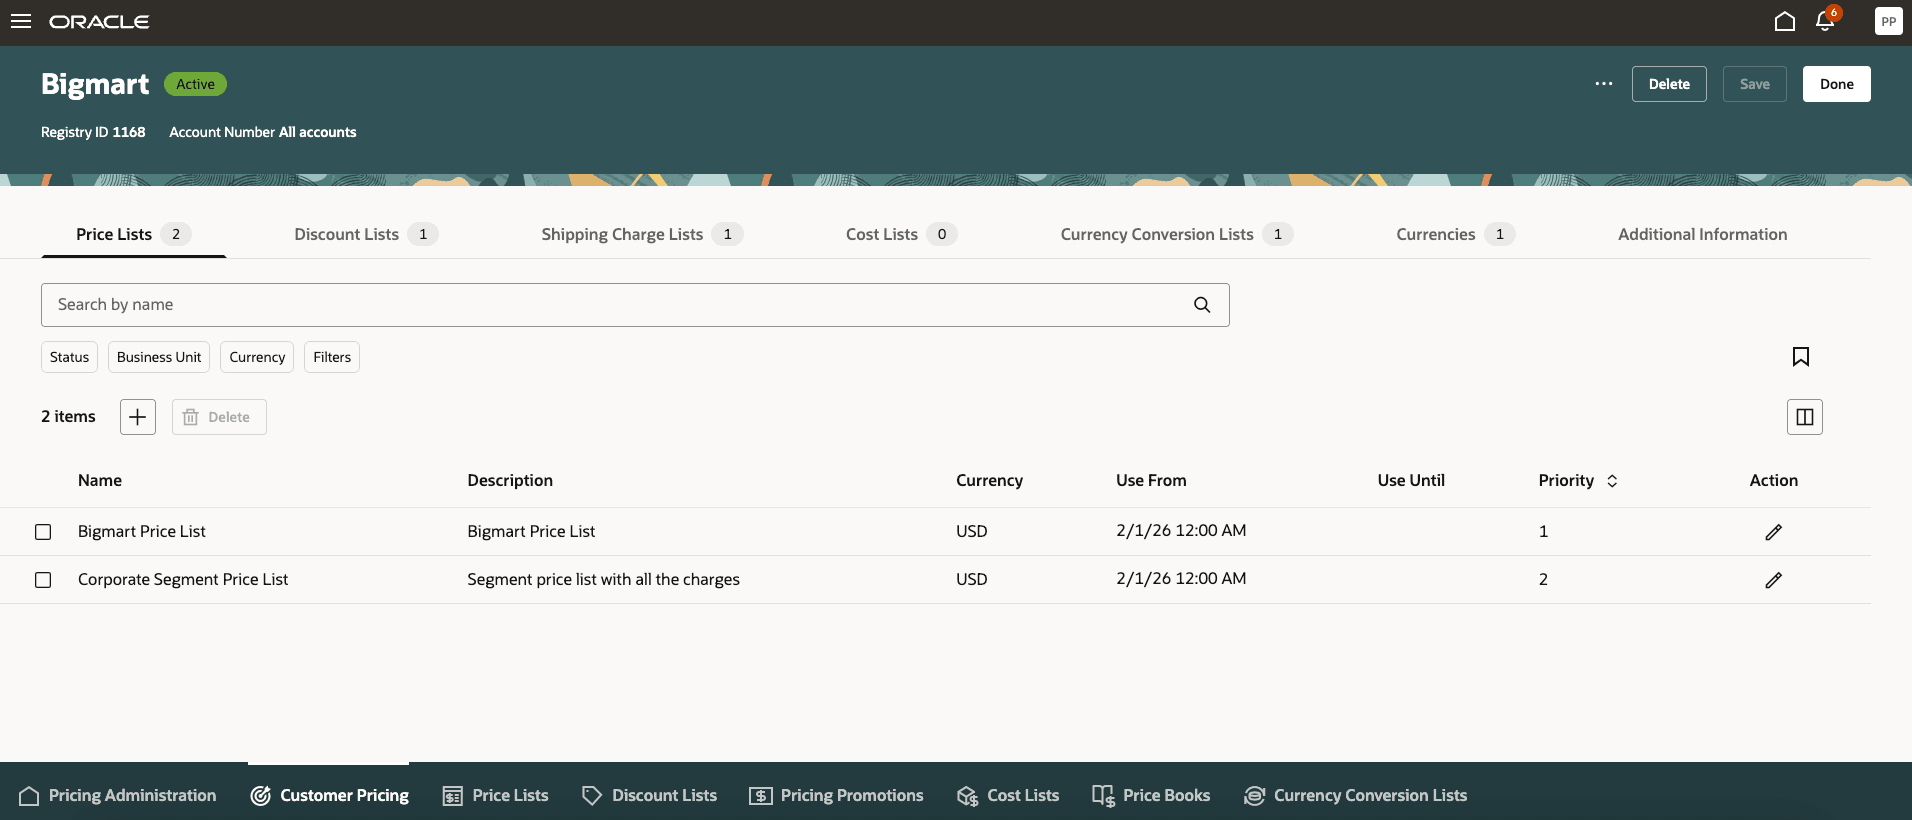This screenshot has height=820, width=1912.
Task: Add a new price list with plus
Action: [138, 417]
